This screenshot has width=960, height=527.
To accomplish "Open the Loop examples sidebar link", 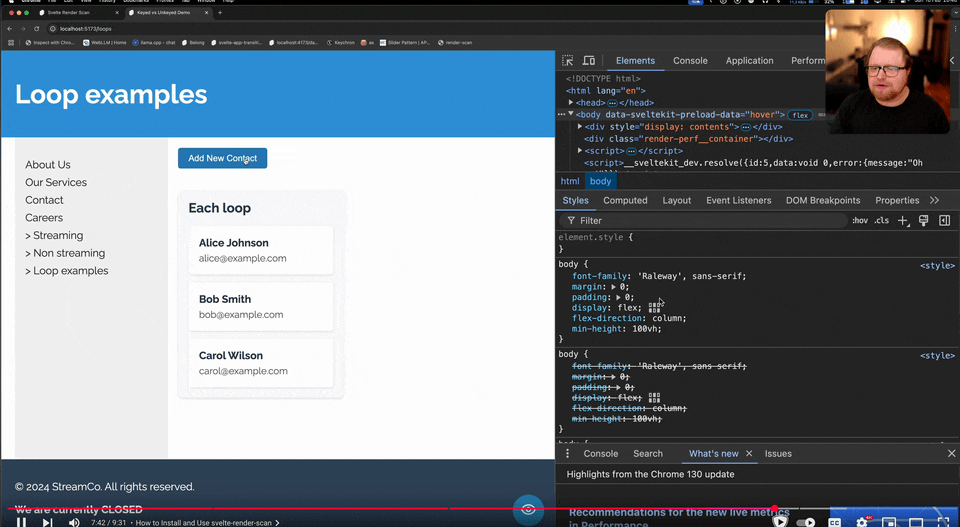I will tap(67, 271).
